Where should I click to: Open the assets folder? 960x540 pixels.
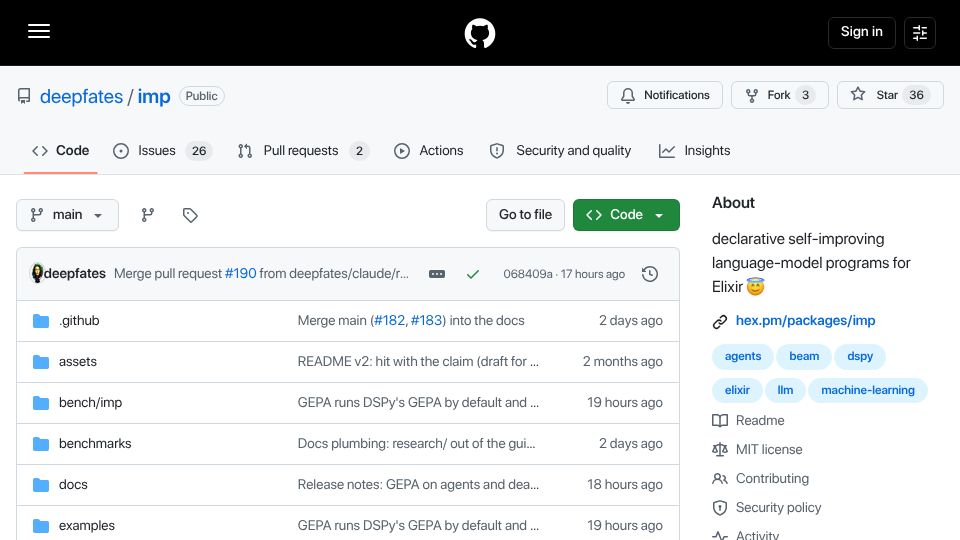coord(78,362)
